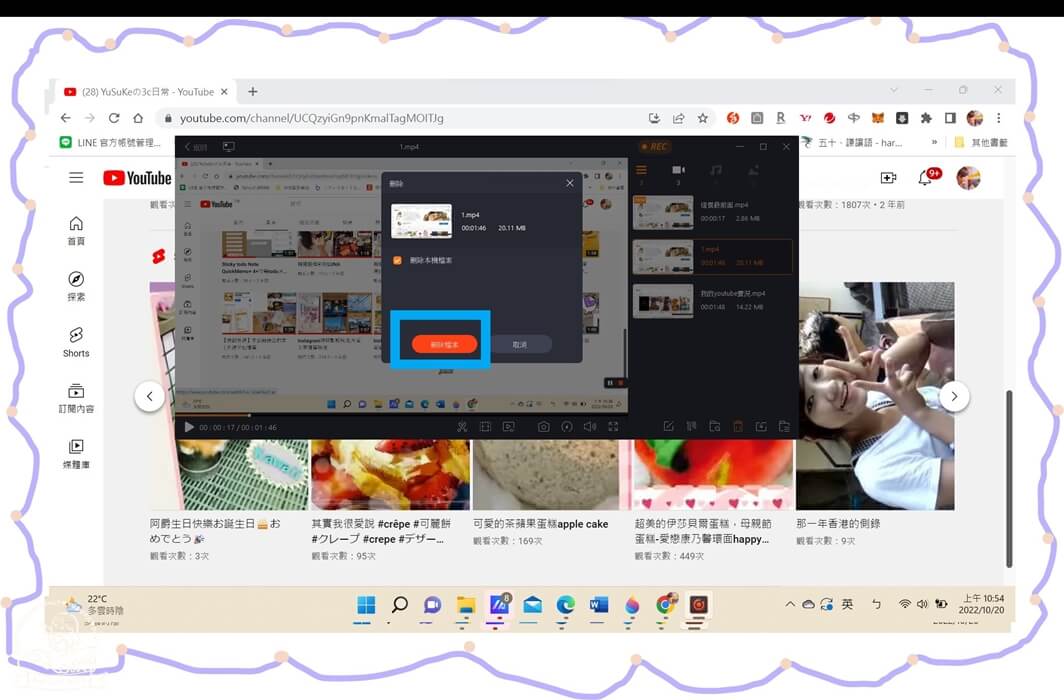The width and height of the screenshot is (1064, 700).
Task: Take a snapshot with the camera icon
Action: point(543,425)
